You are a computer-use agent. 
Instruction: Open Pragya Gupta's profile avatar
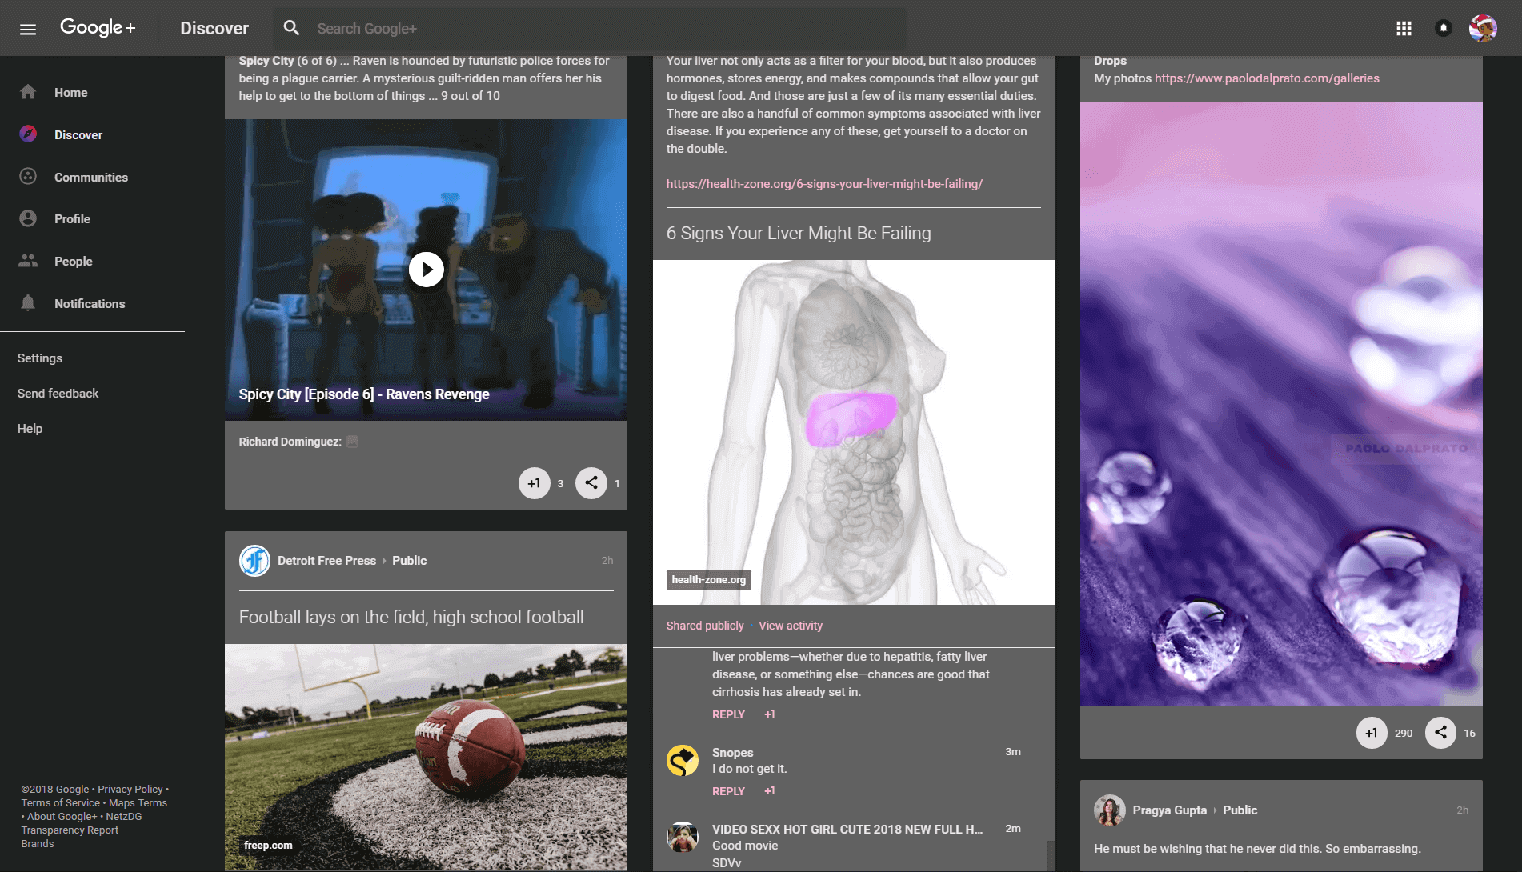[x=1110, y=810]
